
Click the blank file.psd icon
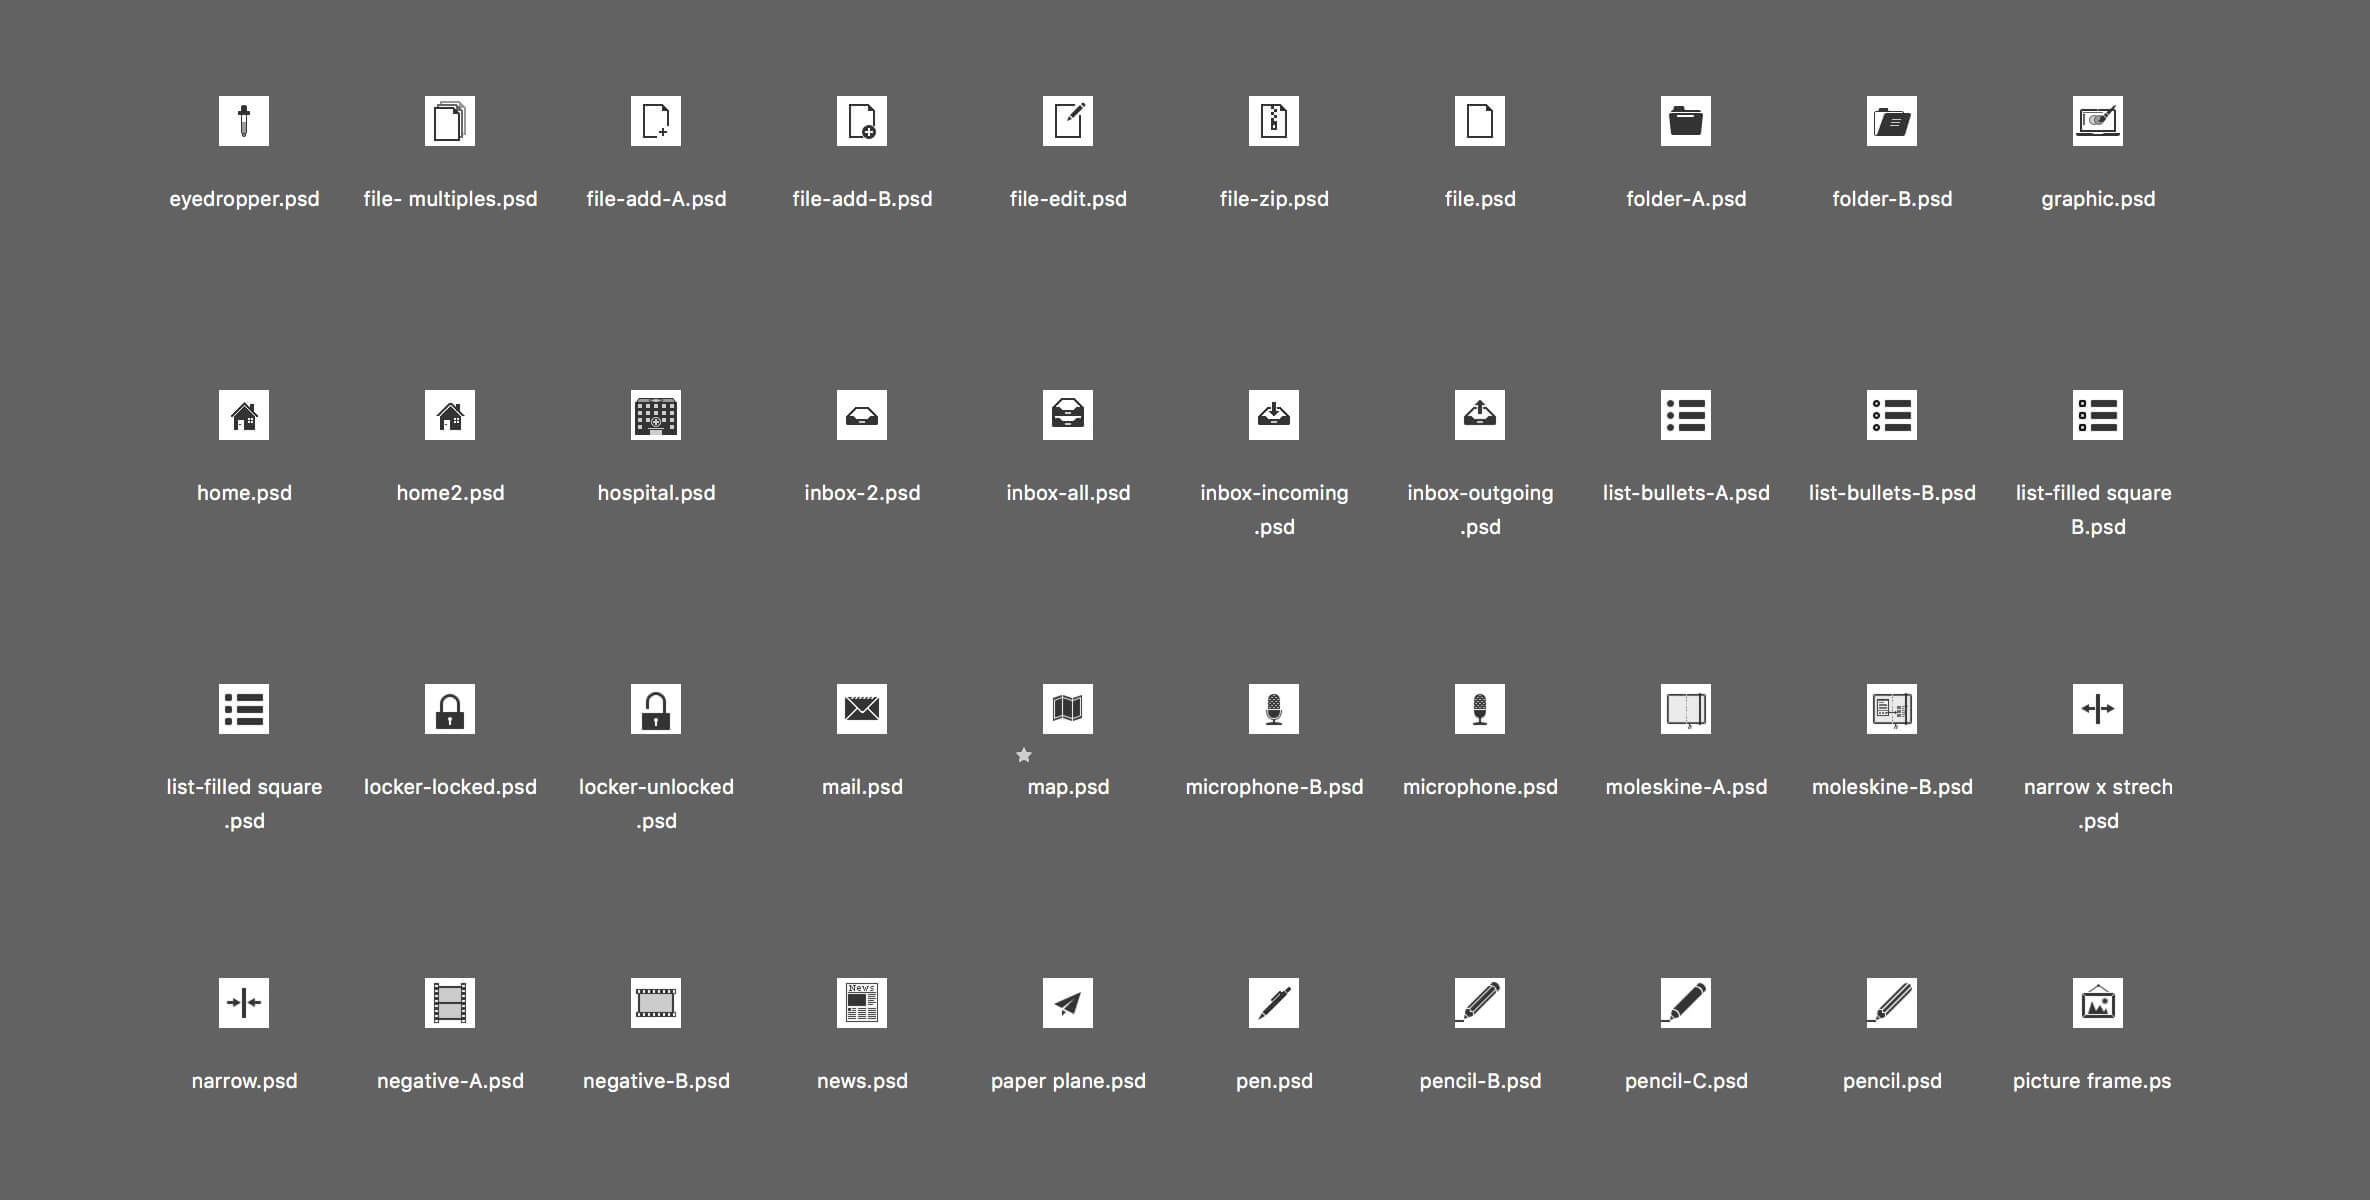[1480, 121]
